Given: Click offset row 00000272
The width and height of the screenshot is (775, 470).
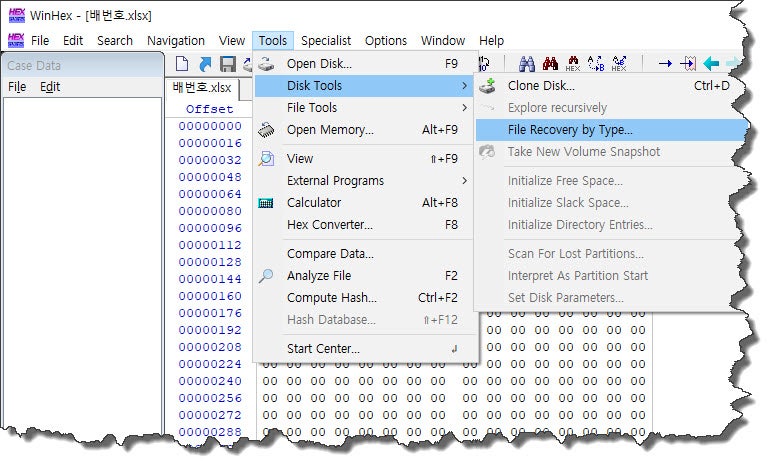Looking at the screenshot, I should [x=210, y=415].
